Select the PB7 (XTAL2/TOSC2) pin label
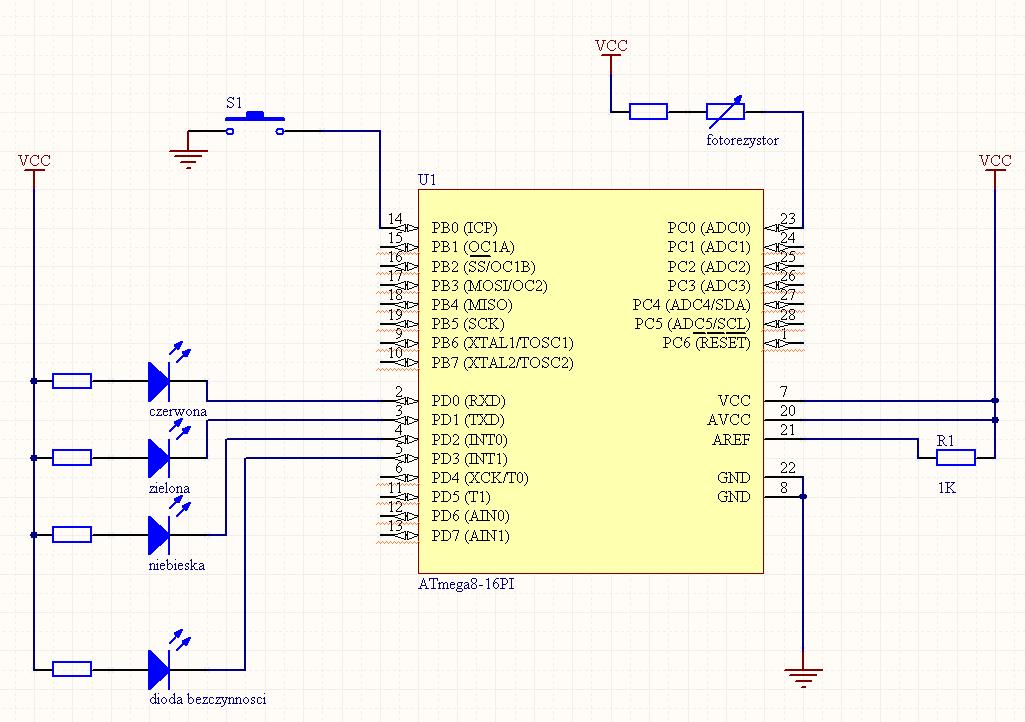This screenshot has width=1025, height=722. click(x=502, y=362)
